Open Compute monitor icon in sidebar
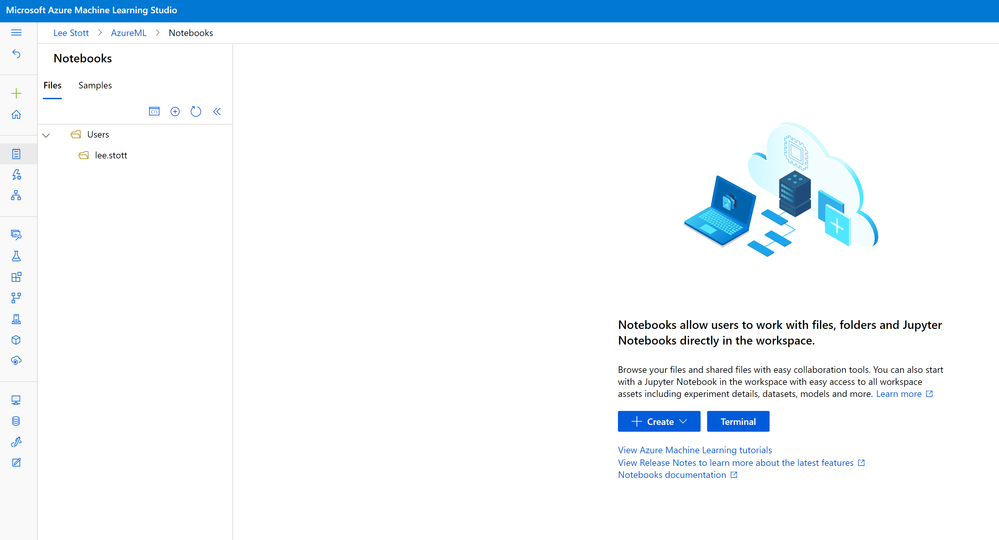Screen dimensions: 999x540 (16, 400)
